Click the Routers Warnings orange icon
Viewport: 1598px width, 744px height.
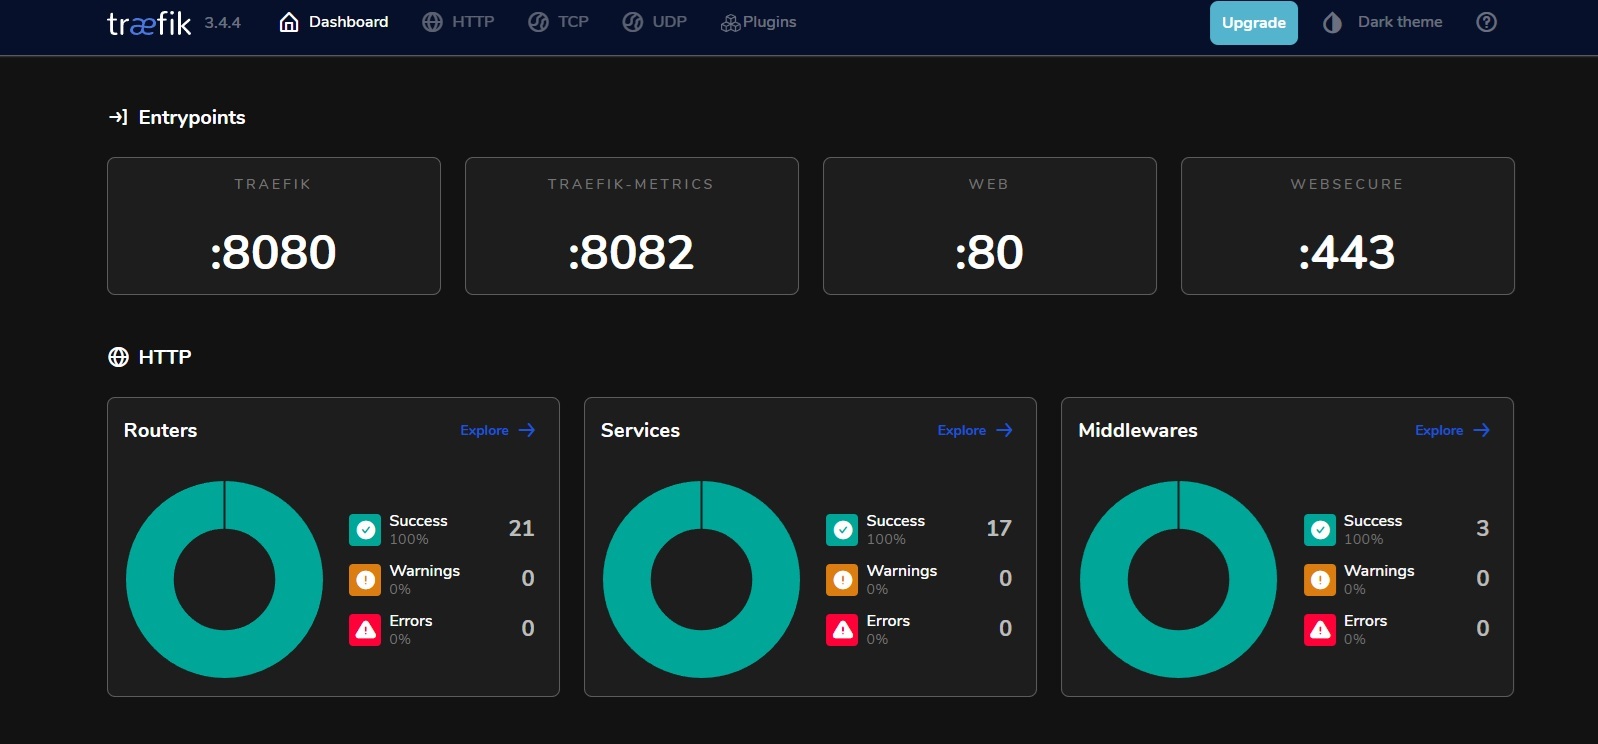click(365, 580)
